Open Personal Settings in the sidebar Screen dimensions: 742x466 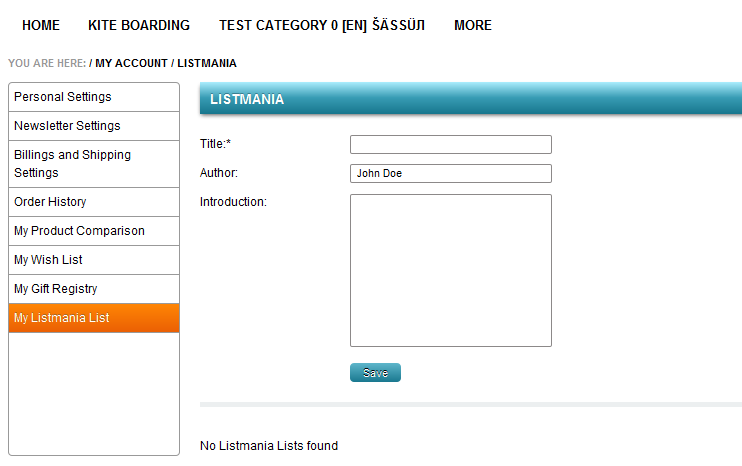click(63, 97)
